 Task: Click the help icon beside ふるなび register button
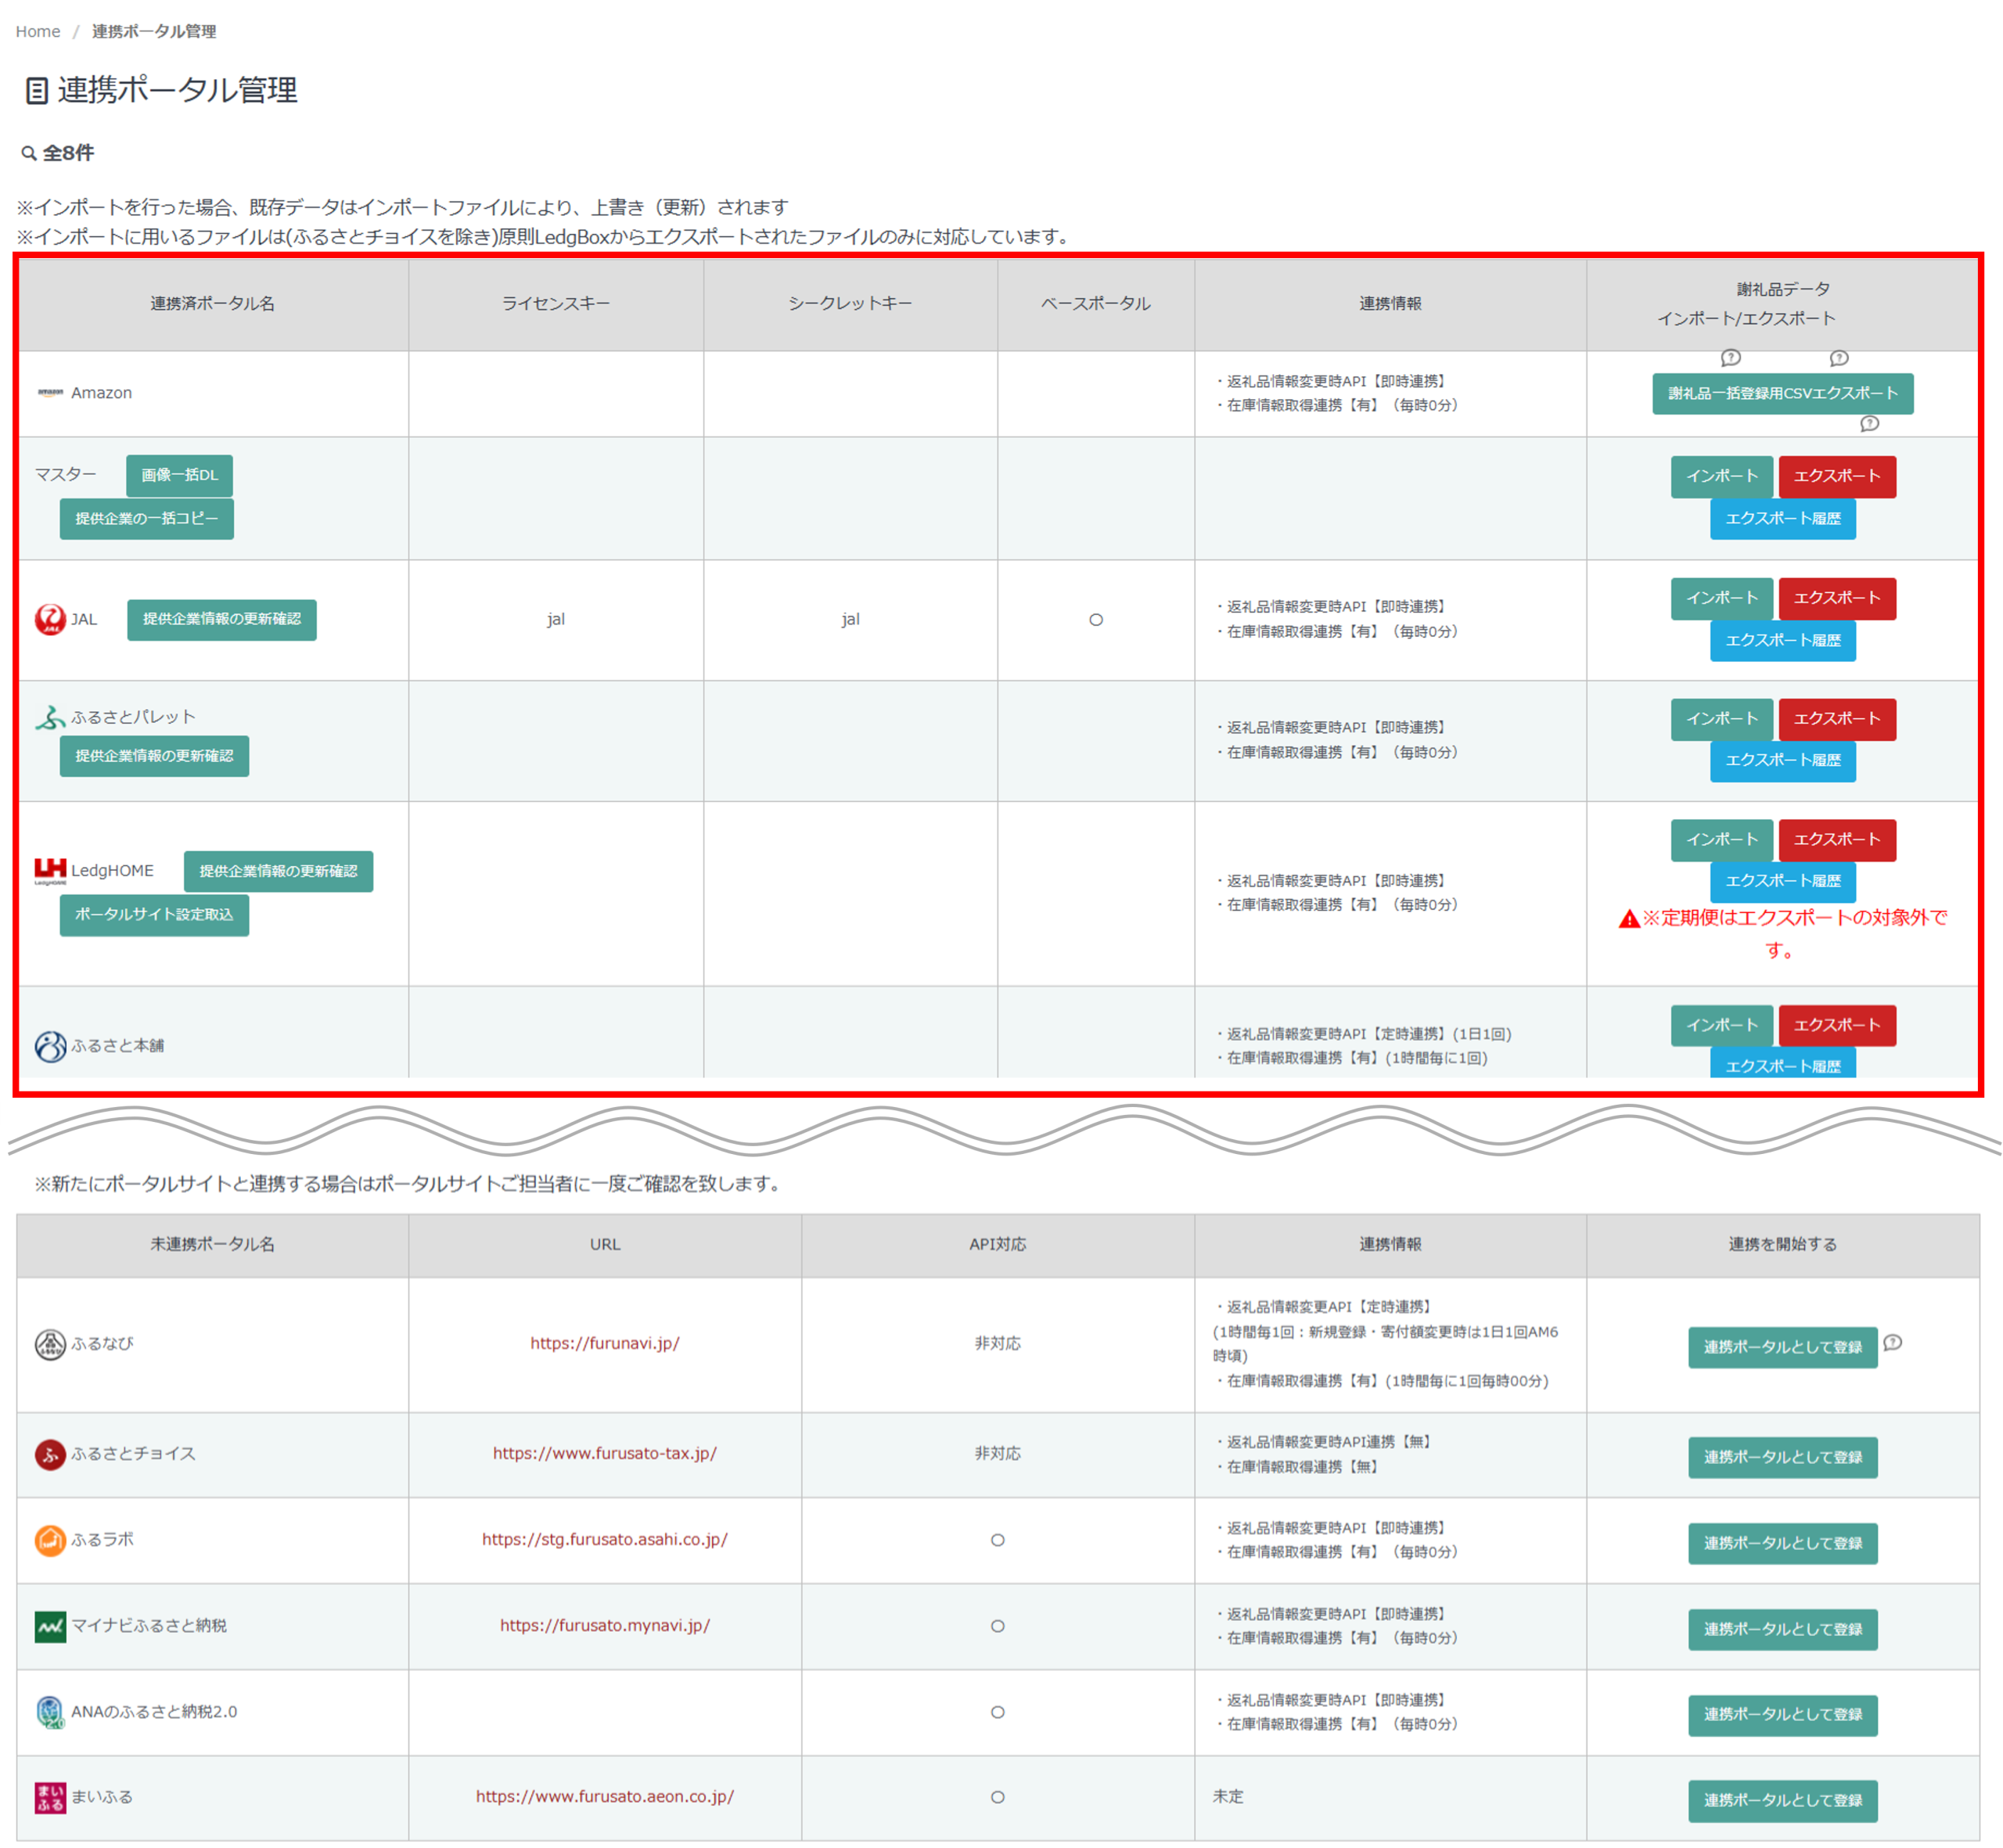point(1892,1343)
